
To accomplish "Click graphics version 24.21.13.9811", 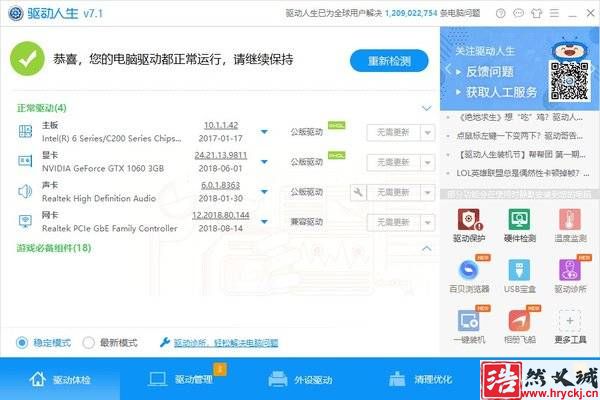I will (221, 155).
